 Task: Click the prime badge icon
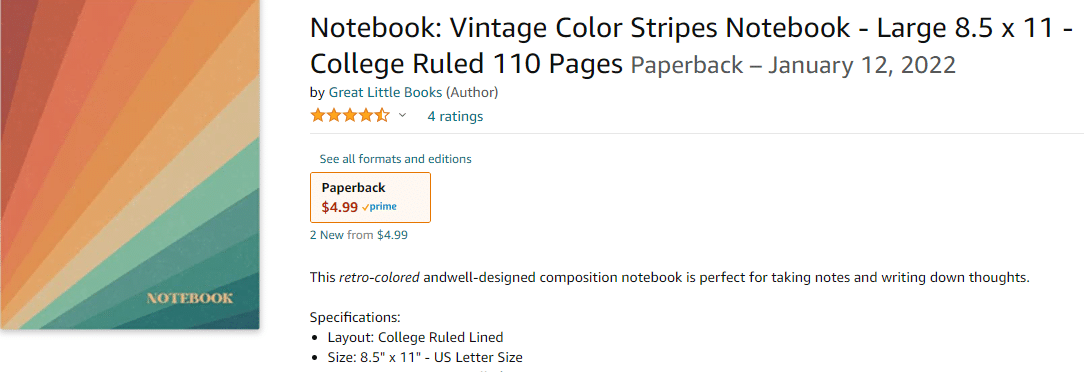[380, 207]
